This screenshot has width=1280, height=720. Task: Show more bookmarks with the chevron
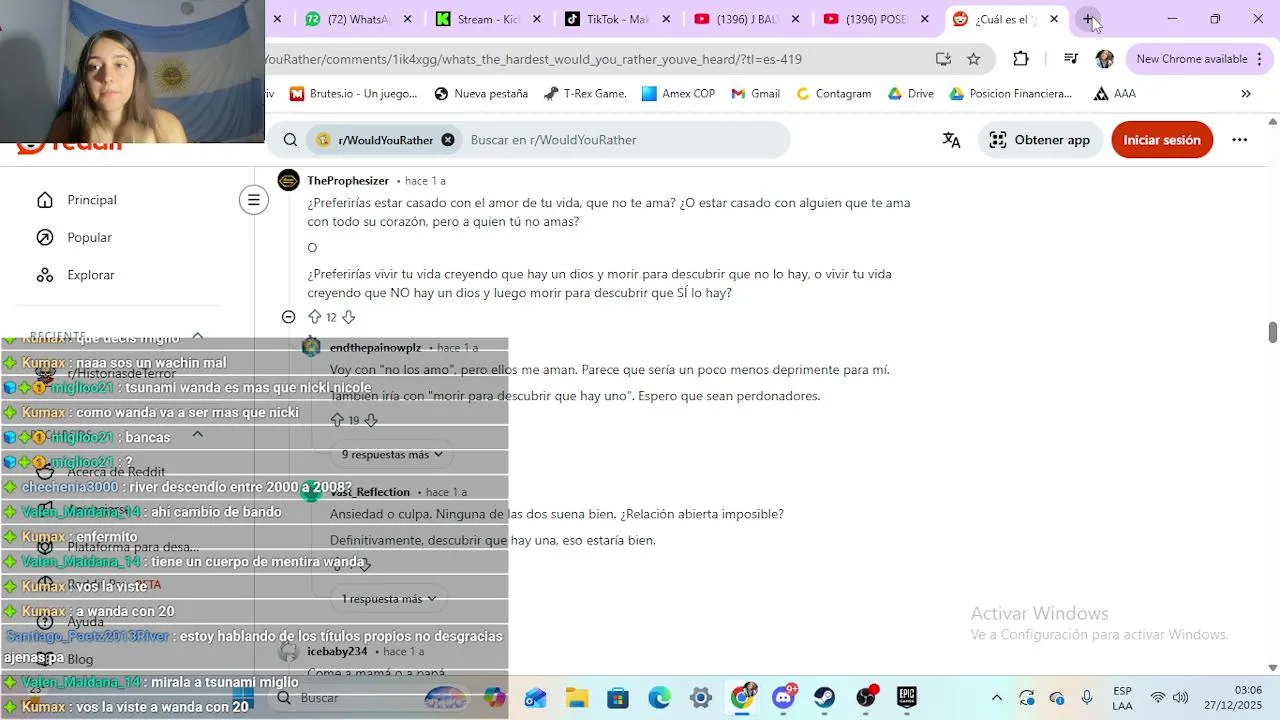click(x=1245, y=94)
